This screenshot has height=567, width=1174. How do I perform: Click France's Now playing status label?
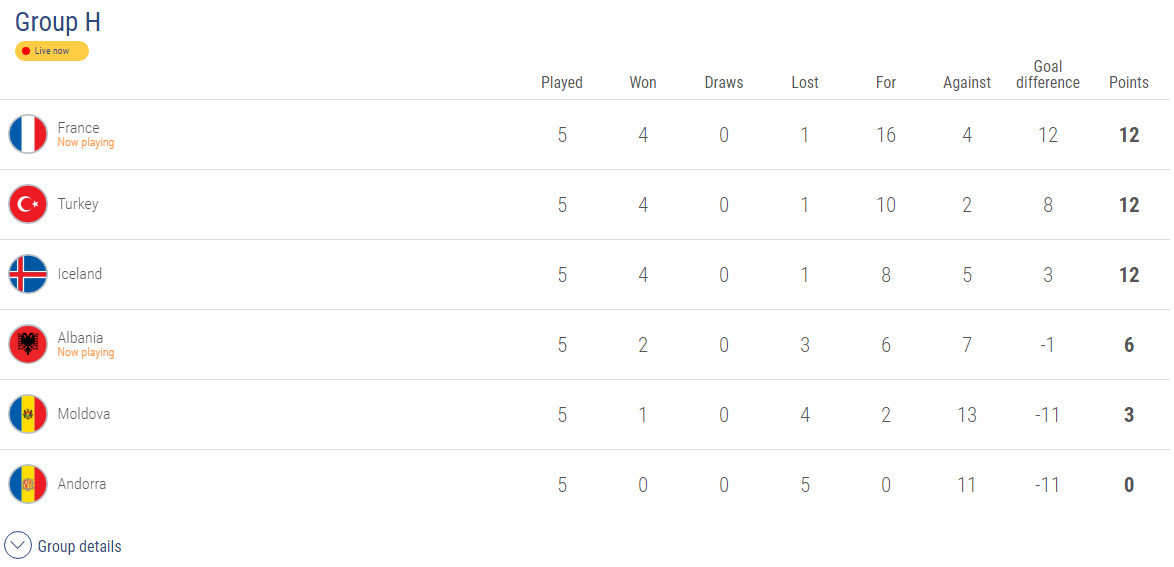click(x=86, y=142)
